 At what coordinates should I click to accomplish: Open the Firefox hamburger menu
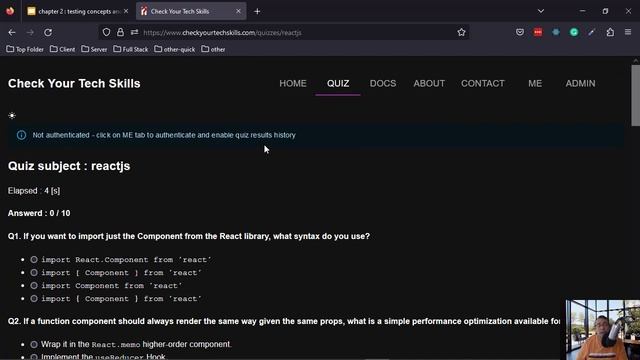[628, 32]
